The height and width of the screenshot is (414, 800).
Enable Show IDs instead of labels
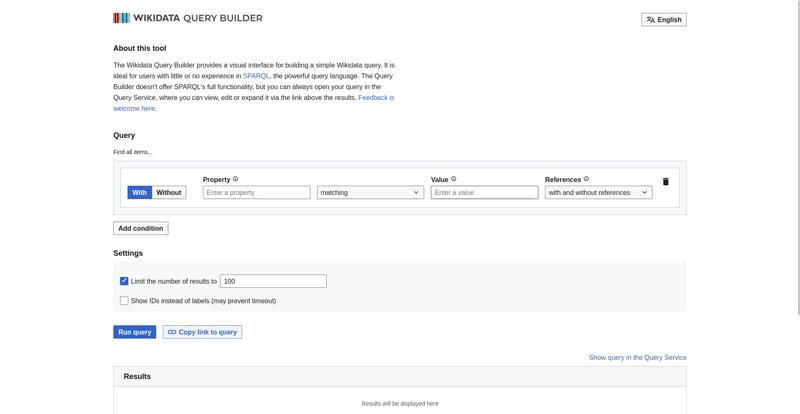pyautogui.click(x=124, y=300)
